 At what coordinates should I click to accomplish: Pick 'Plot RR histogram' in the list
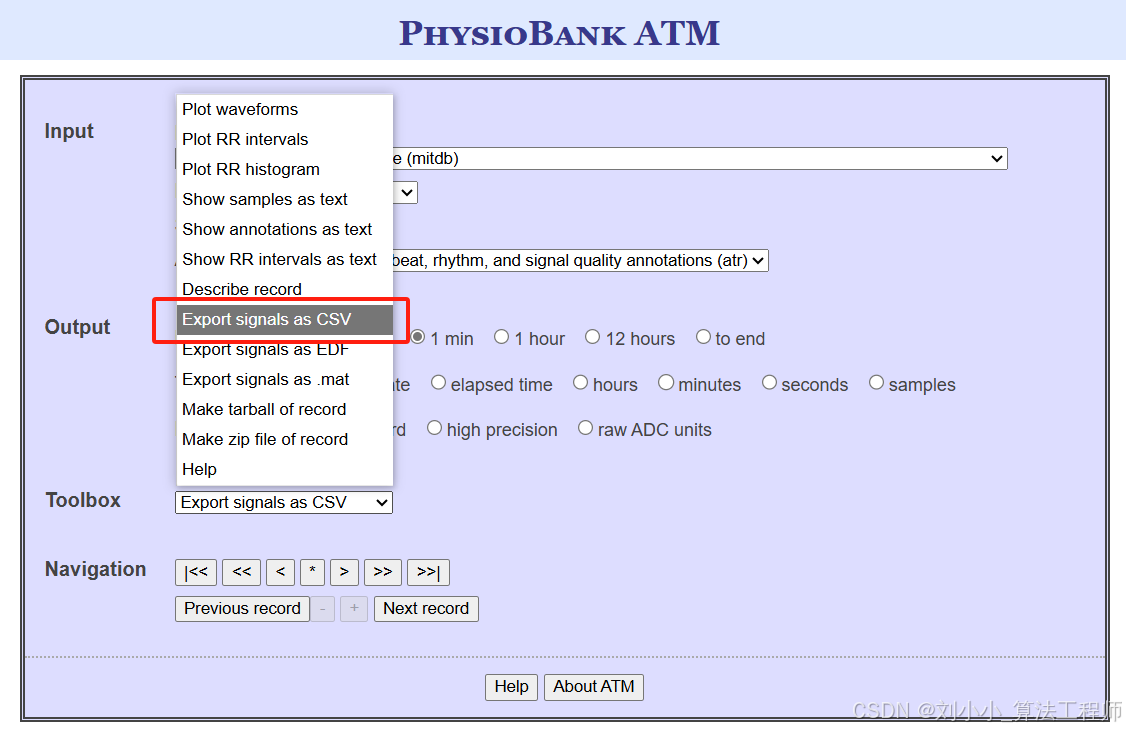(284, 169)
